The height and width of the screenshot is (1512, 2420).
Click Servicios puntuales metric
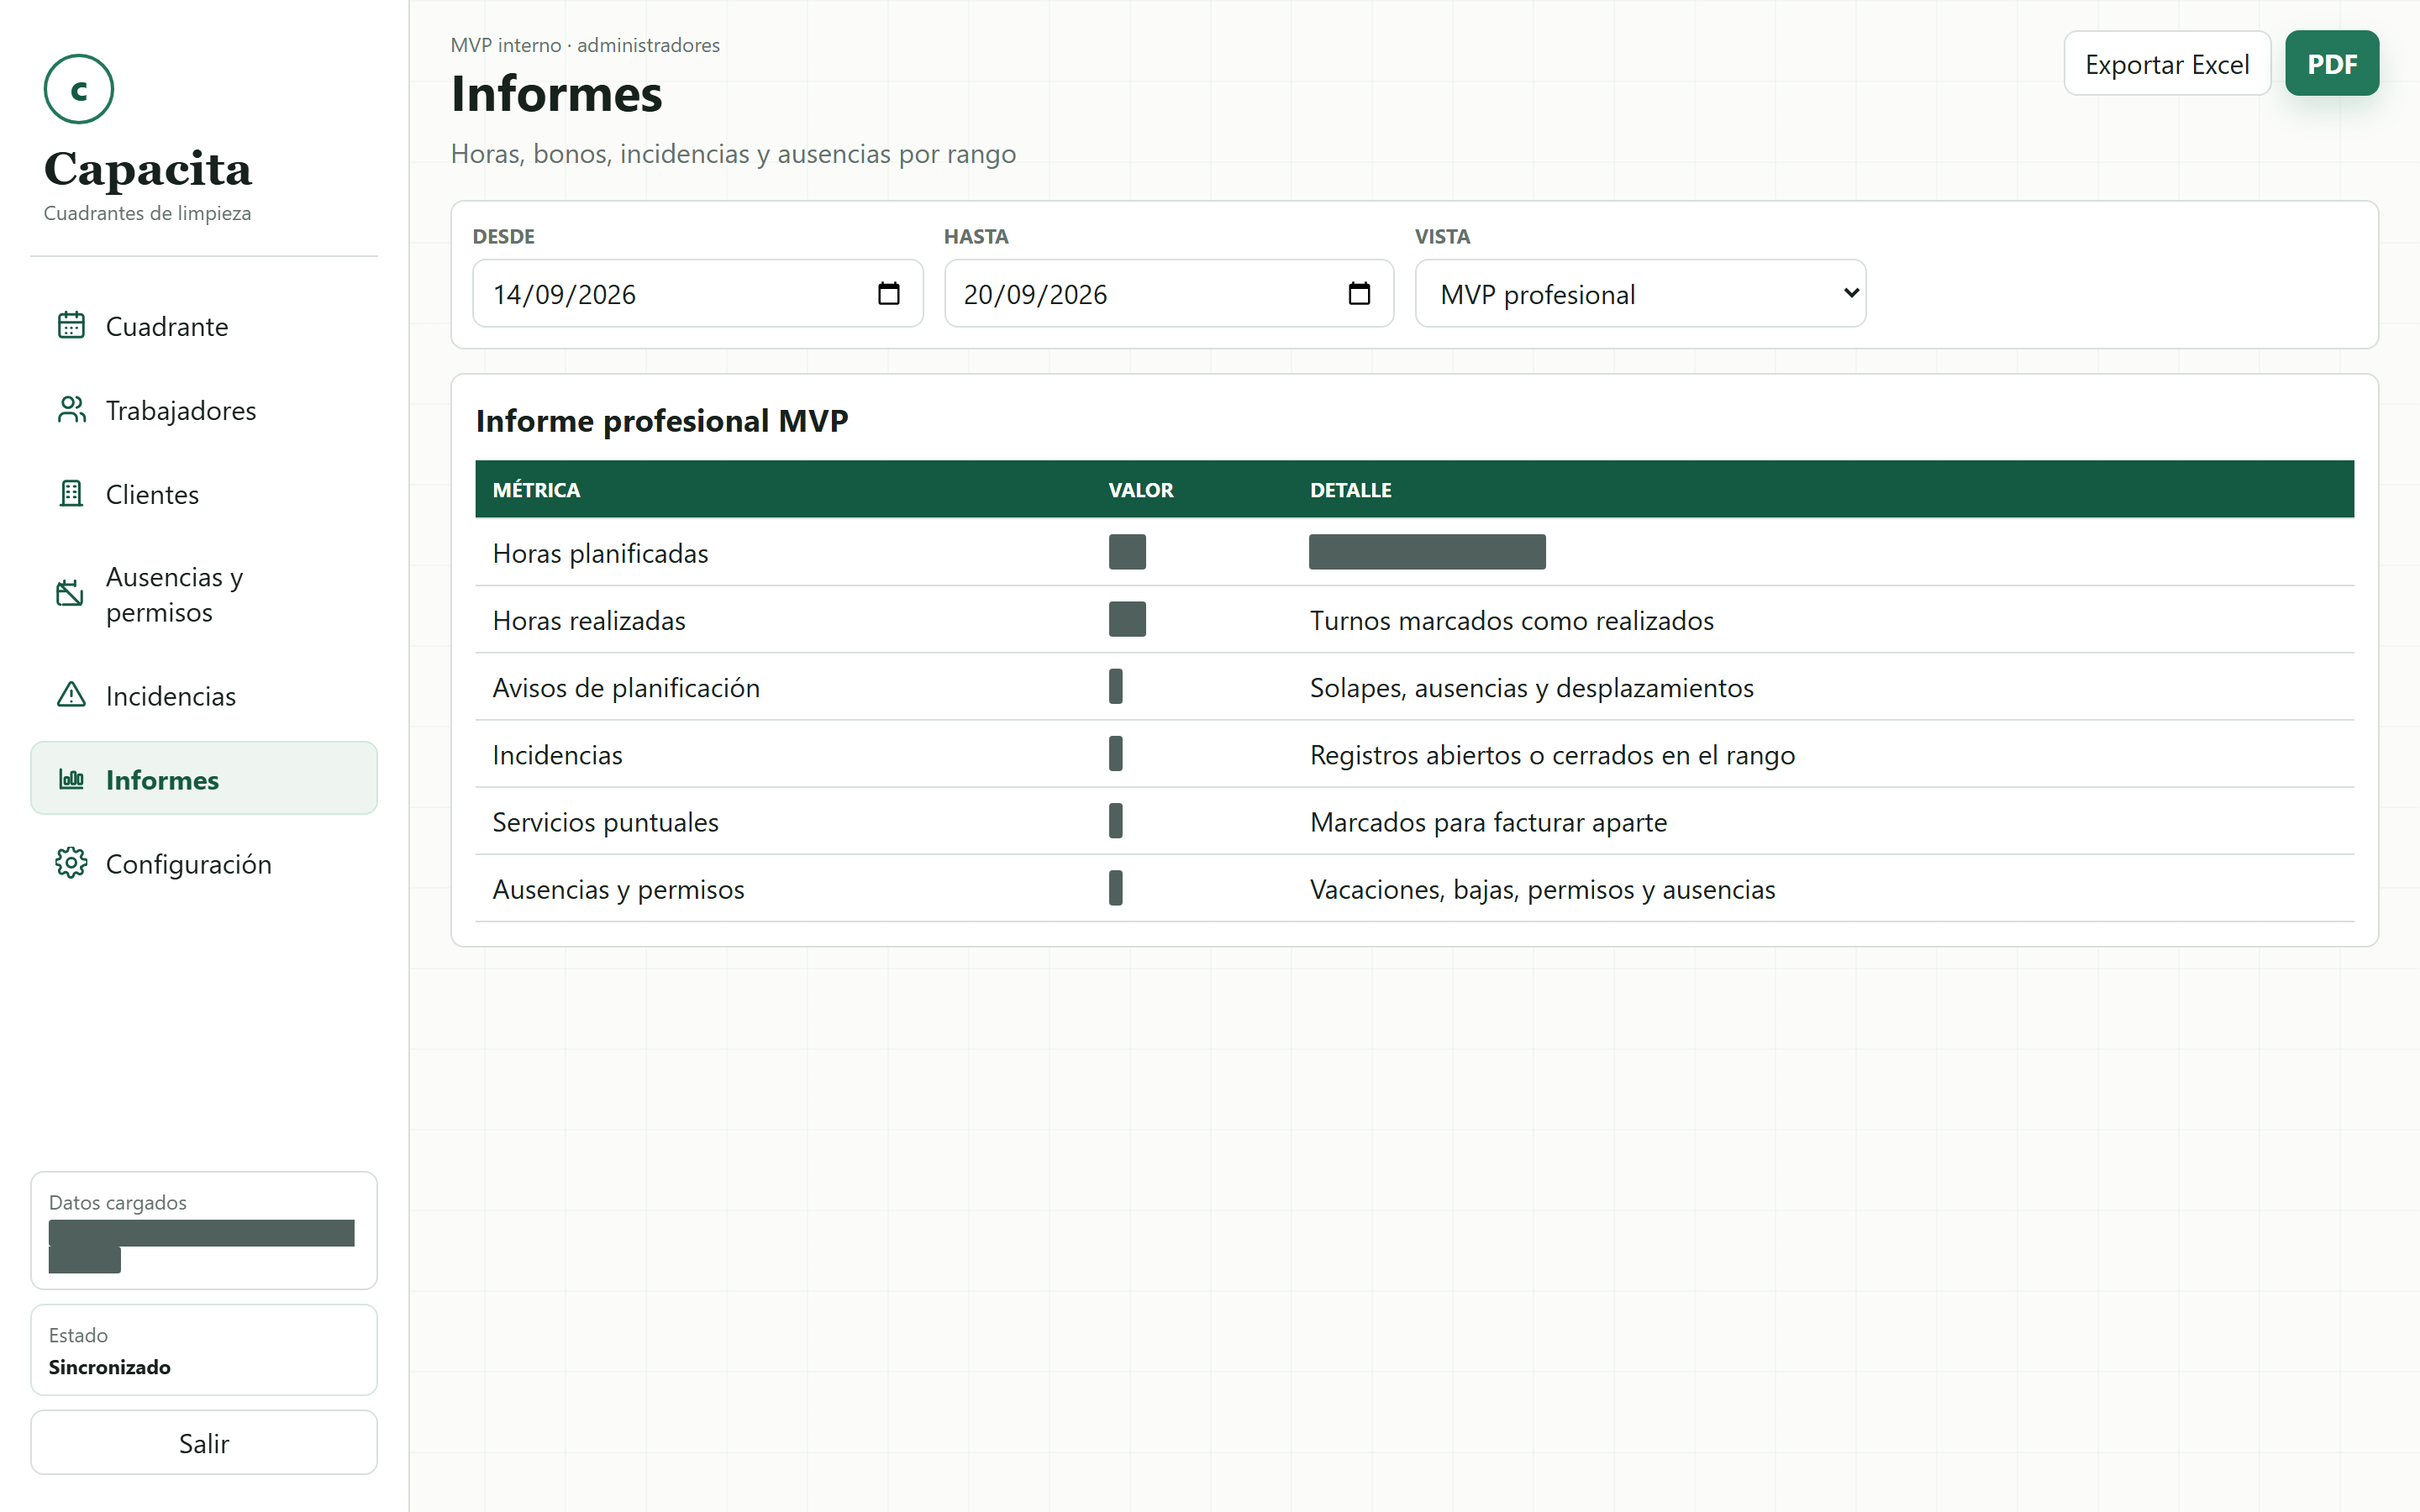[605, 822]
